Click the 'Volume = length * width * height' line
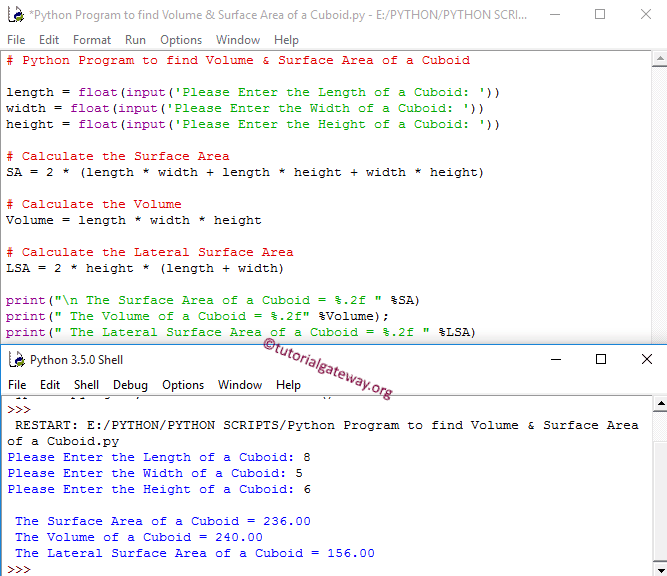 coord(134,220)
